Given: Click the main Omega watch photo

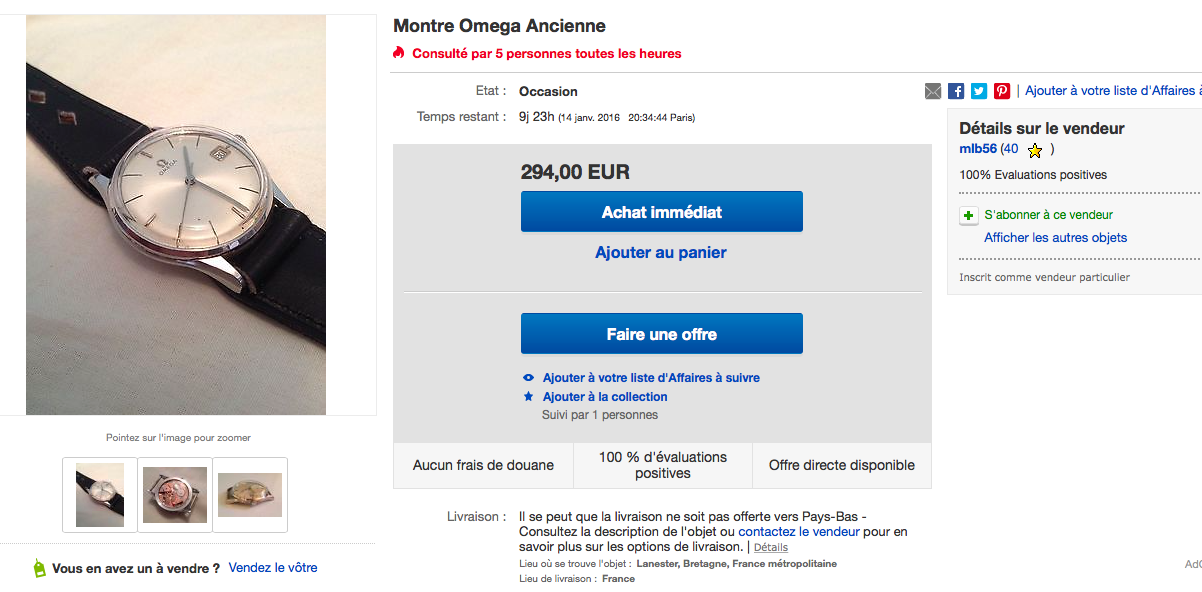Looking at the screenshot, I should click(x=176, y=214).
